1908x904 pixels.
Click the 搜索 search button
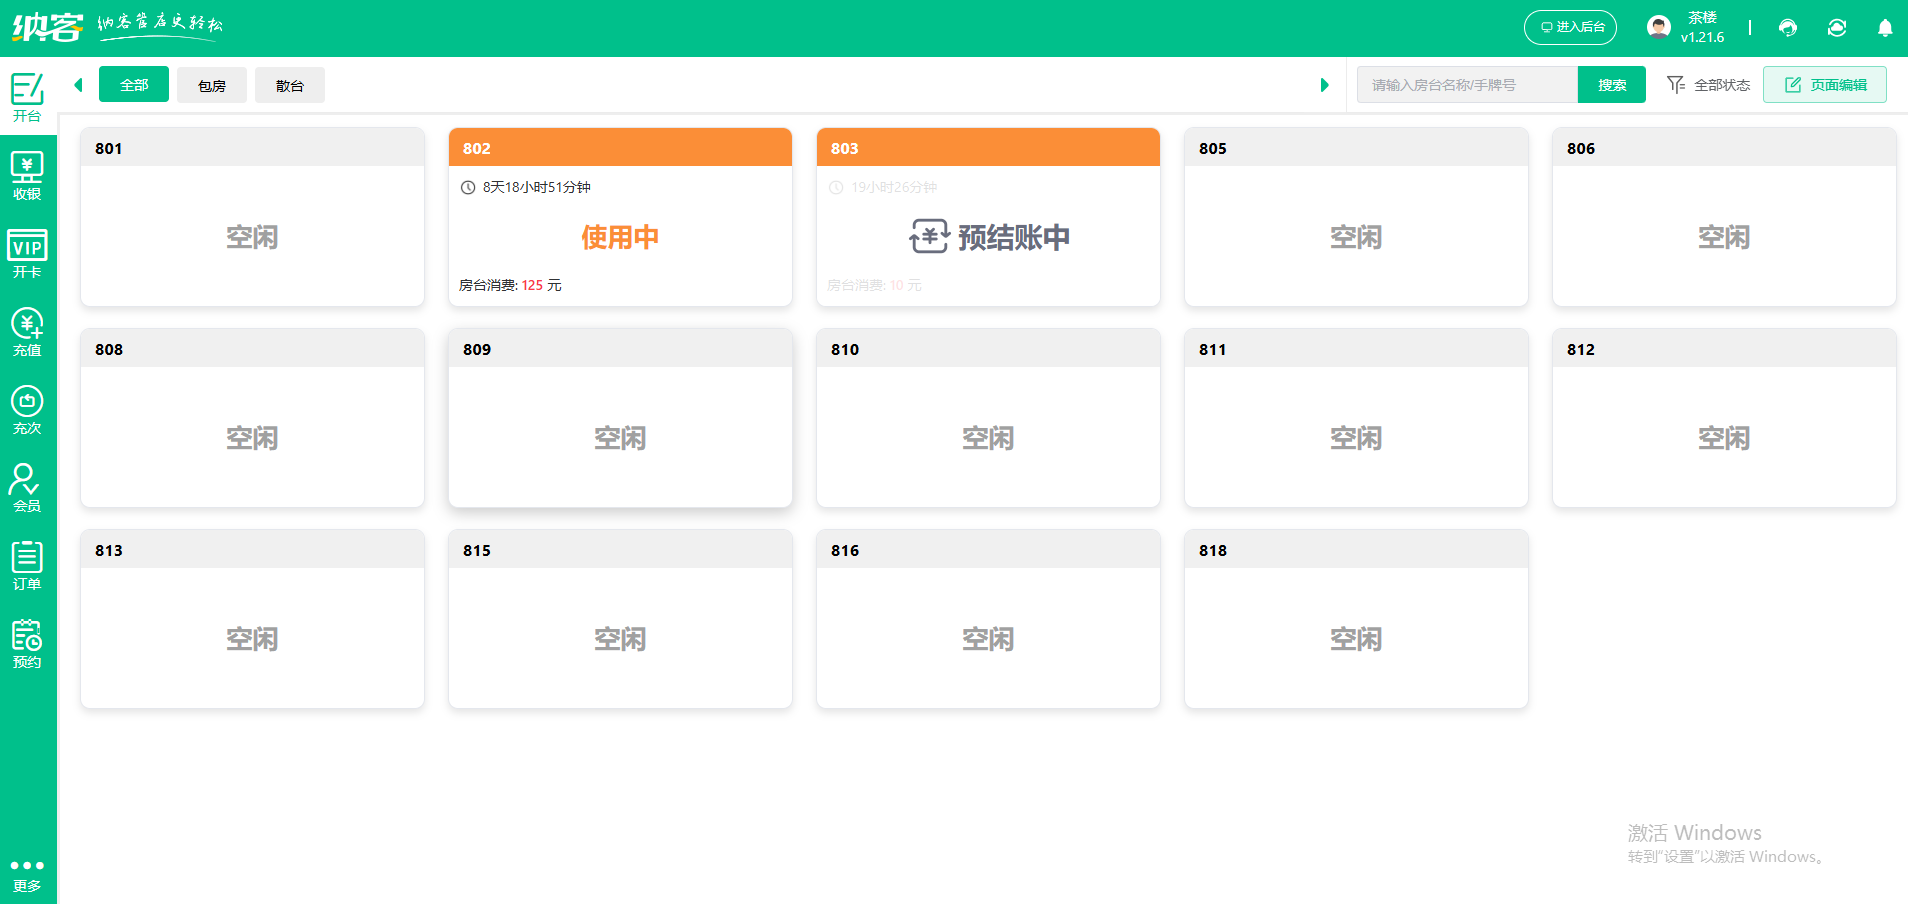[1611, 85]
